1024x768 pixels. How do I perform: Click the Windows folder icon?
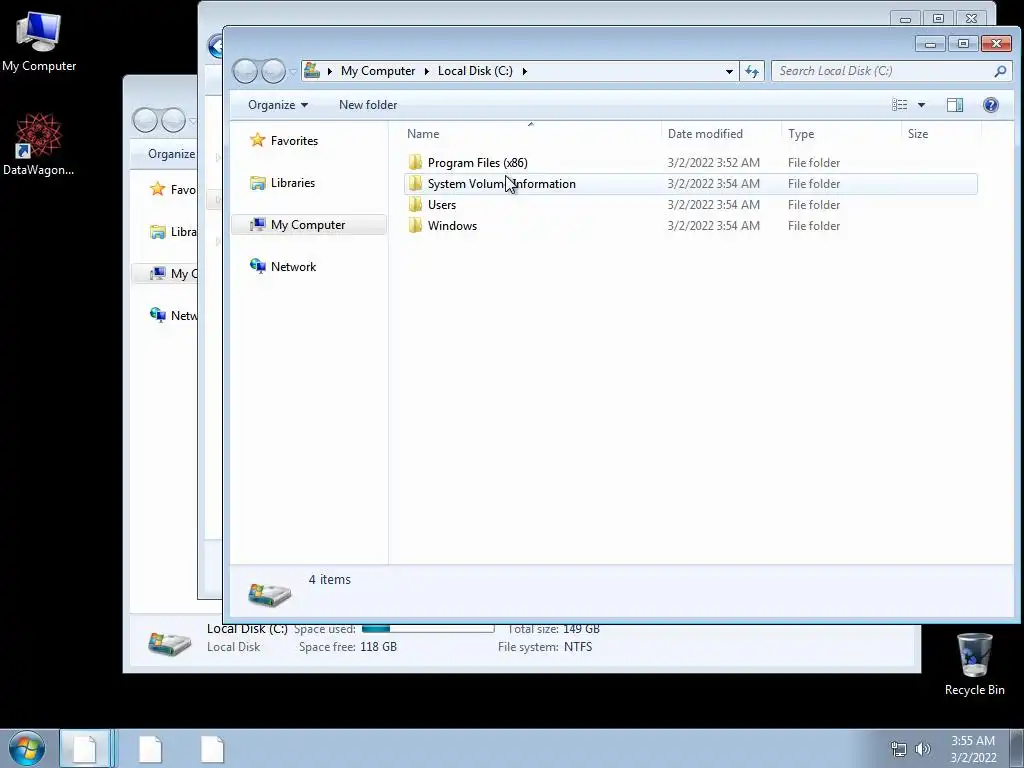[x=415, y=225]
